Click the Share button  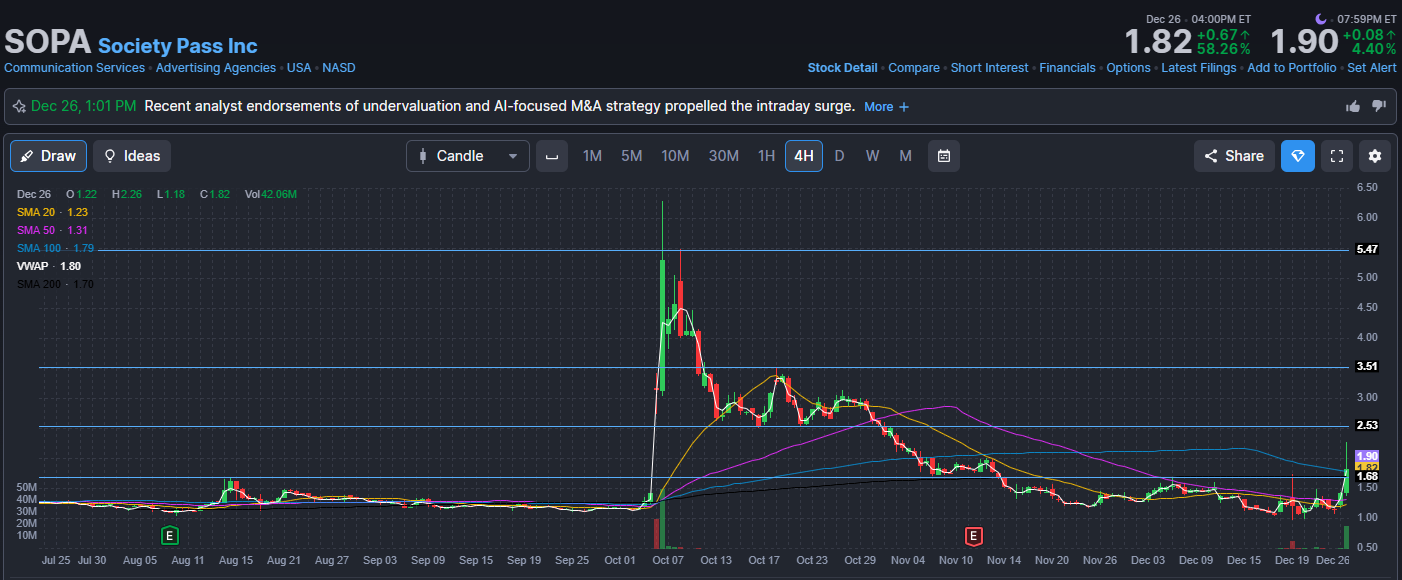(x=1234, y=156)
